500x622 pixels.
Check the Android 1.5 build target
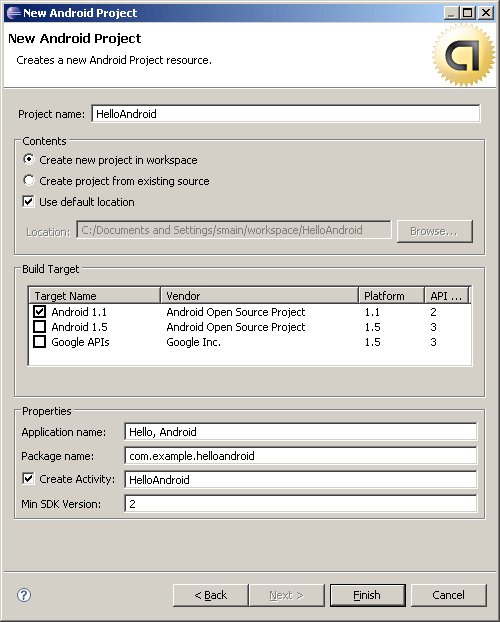(39, 327)
